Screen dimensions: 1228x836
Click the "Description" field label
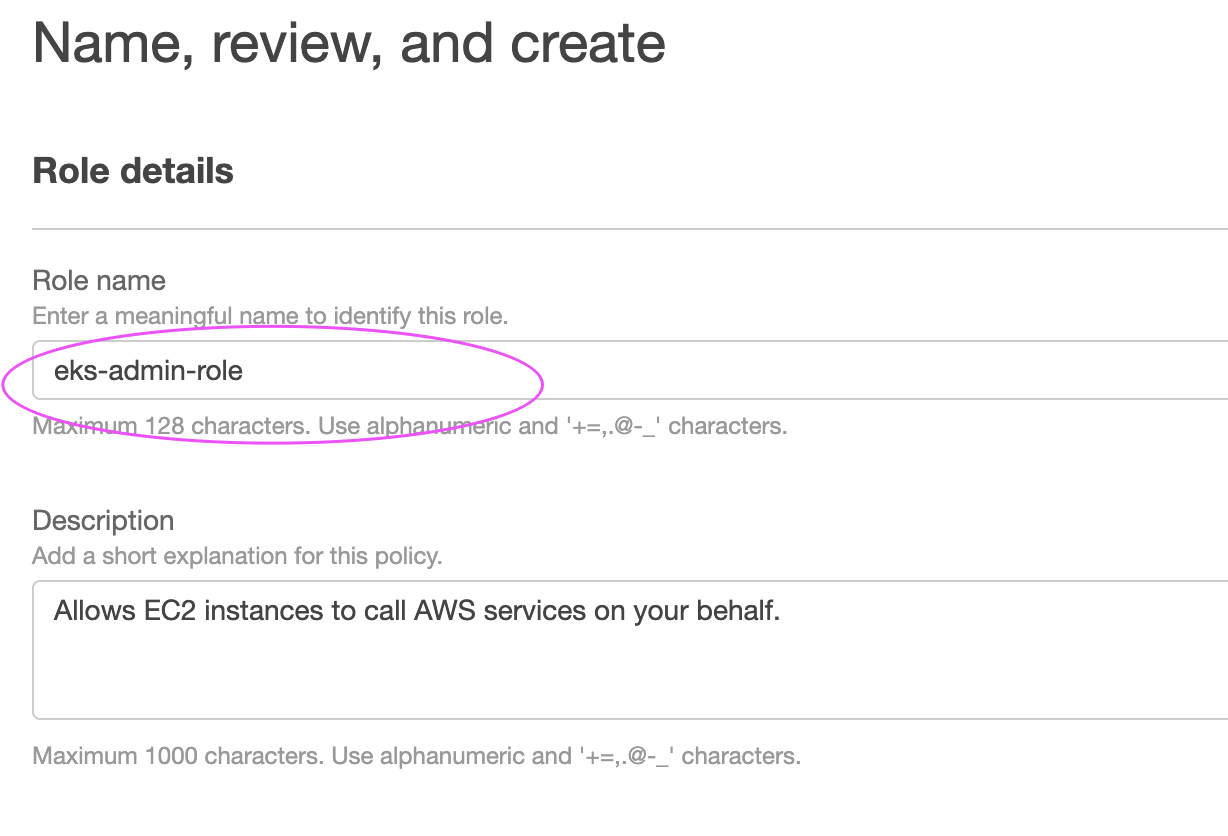(x=103, y=520)
